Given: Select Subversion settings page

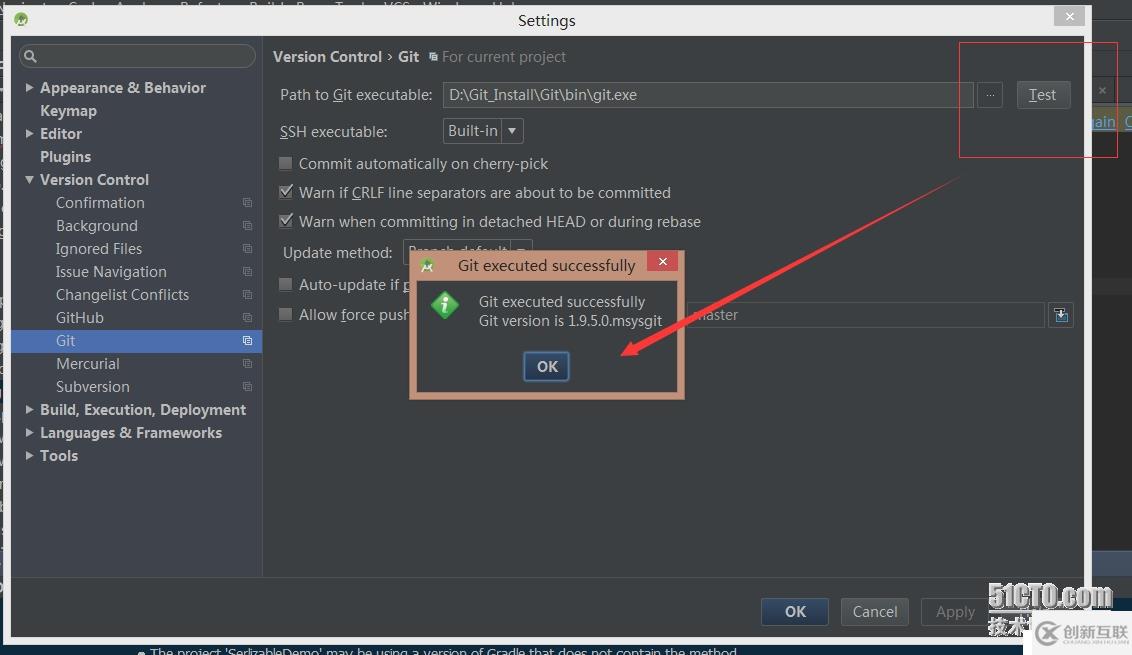Looking at the screenshot, I should 92,387.
